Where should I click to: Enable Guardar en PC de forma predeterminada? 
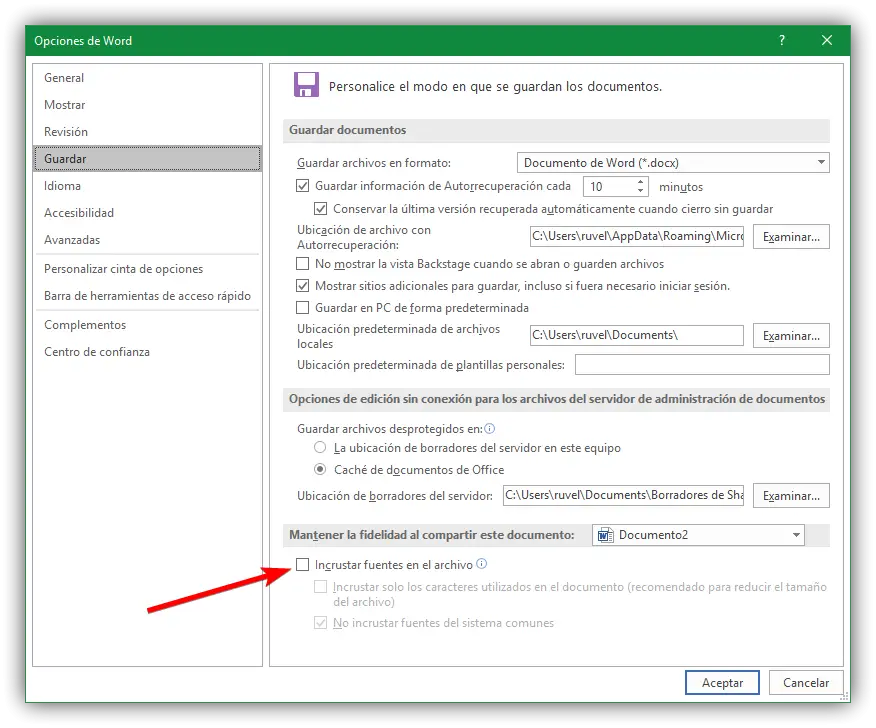[x=302, y=307]
